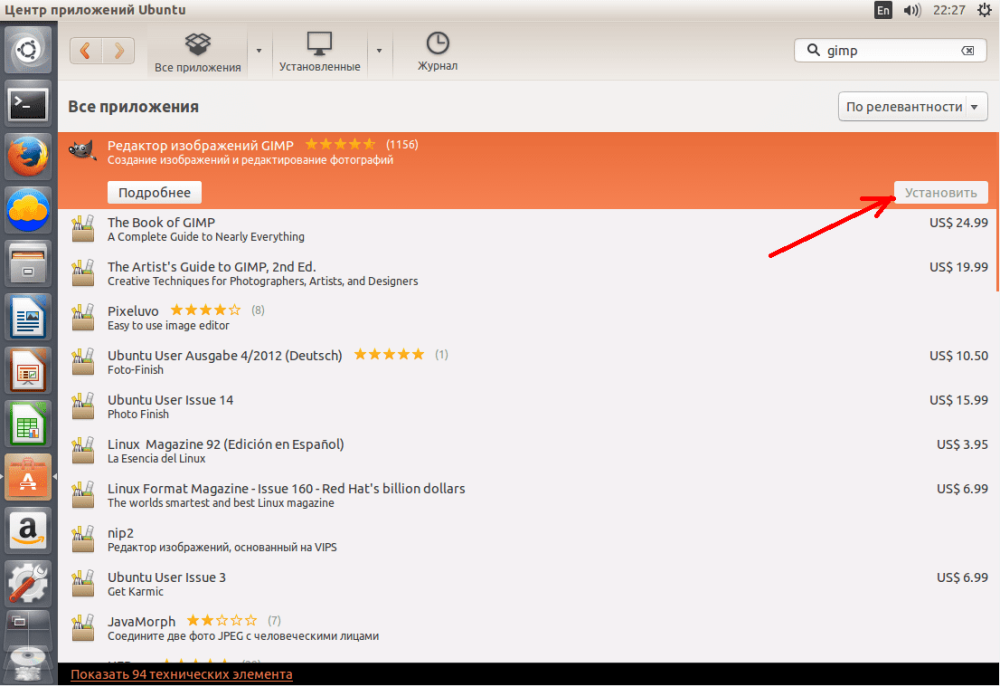Screen dimensions: 1000x686
Task: Open system settings wrench-gear dock icon
Action: (27, 583)
